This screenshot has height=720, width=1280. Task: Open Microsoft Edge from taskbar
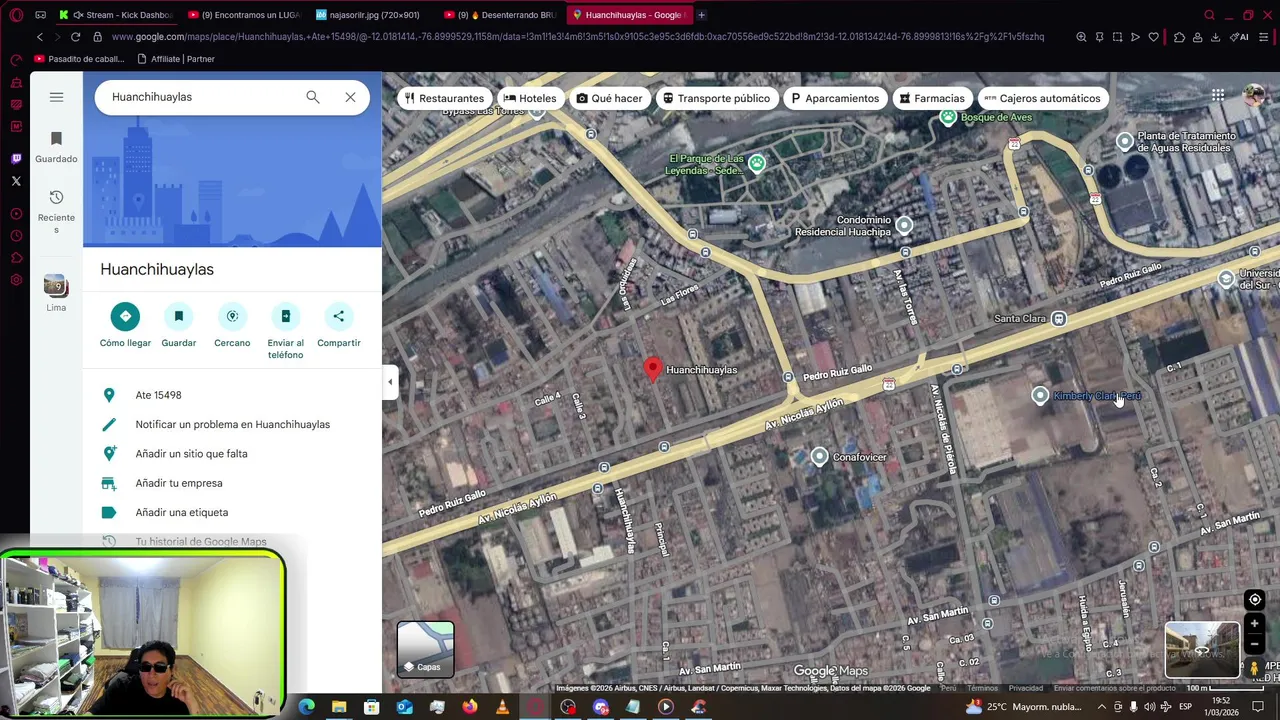click(307, 707)
